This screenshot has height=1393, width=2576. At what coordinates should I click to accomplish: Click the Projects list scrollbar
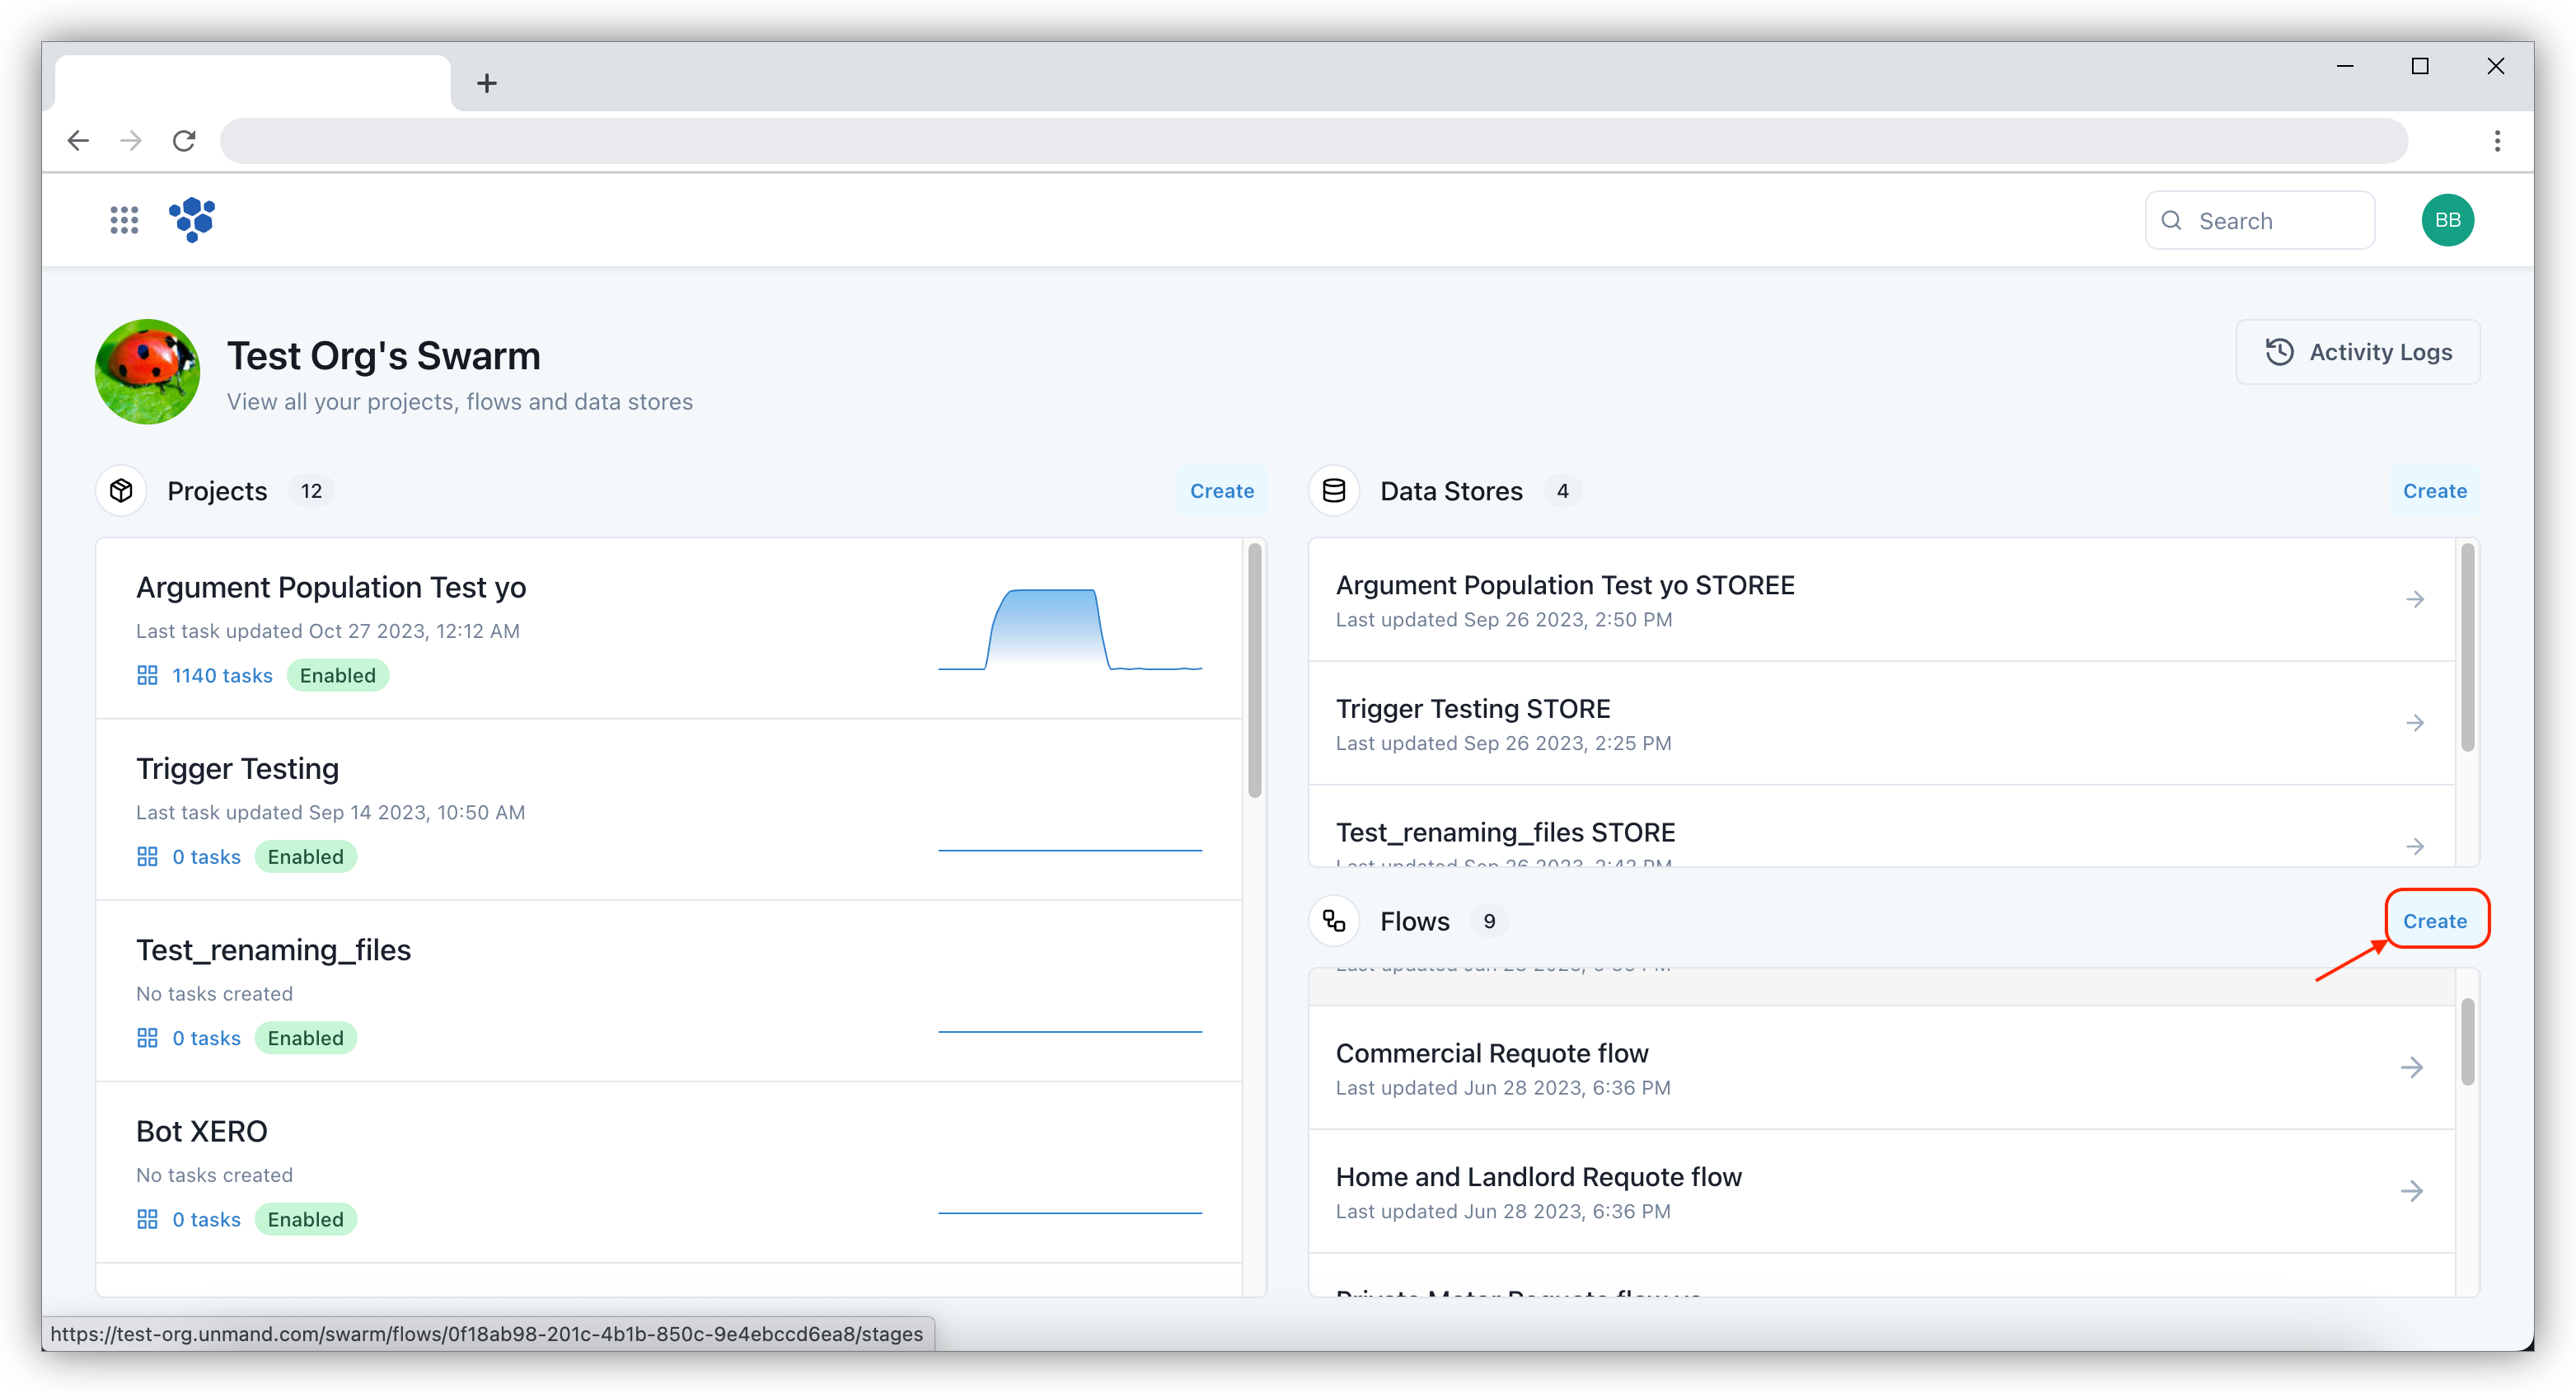pyautogui.click(x=1254, y=670)
